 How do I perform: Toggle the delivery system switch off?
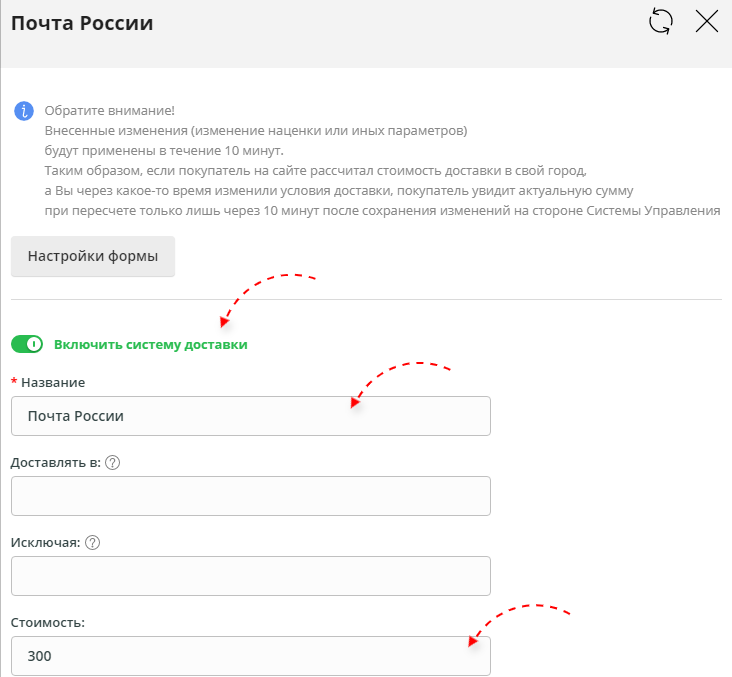point(27,344)
